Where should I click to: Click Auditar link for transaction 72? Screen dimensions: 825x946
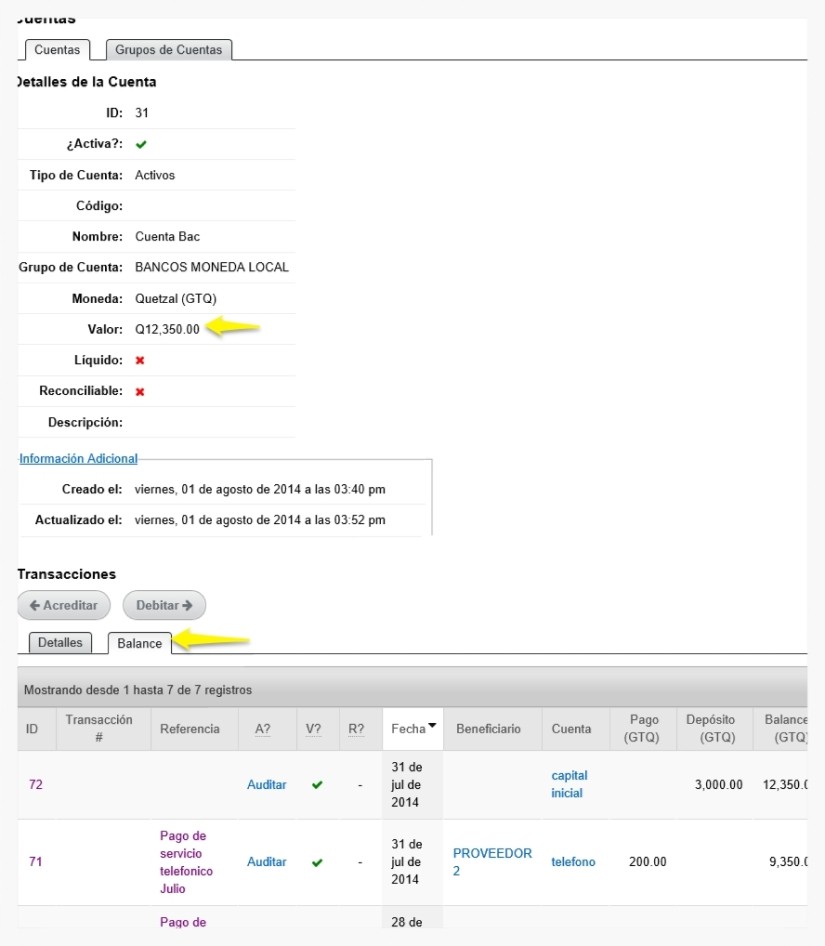(266, 784)
